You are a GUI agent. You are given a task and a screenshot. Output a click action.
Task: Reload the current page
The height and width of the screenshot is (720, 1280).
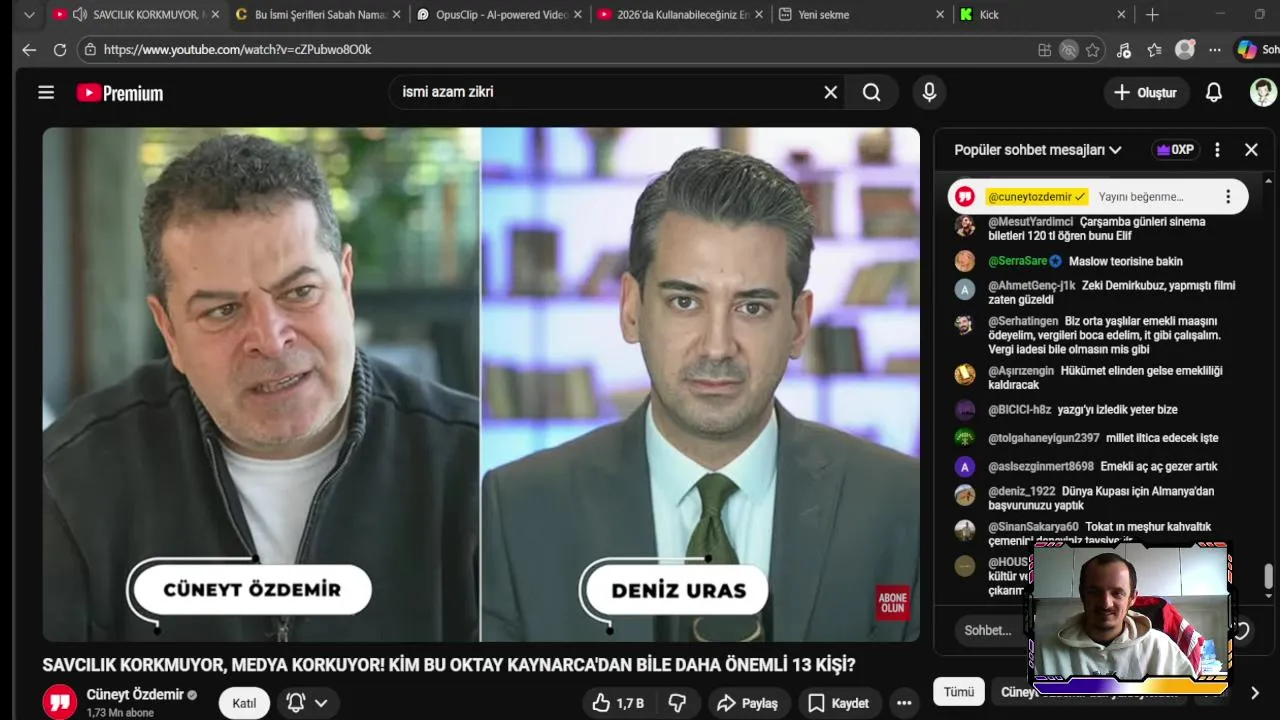click(60, 49)
